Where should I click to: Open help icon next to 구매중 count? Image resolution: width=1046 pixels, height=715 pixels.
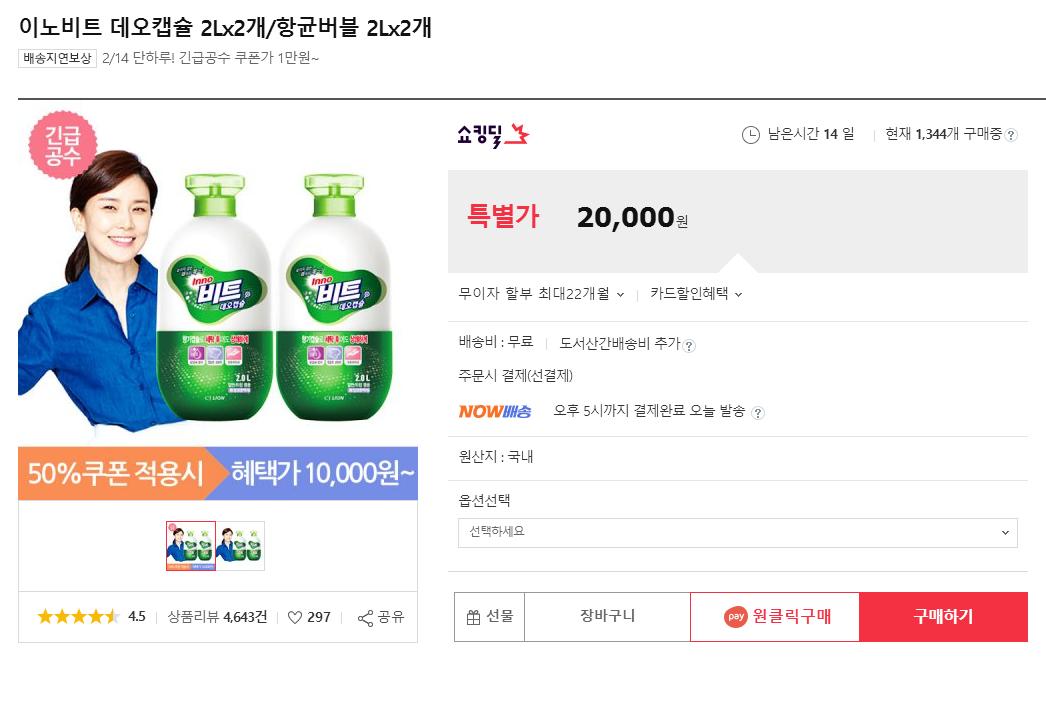pyautogui.click(x=1011, y=136)
